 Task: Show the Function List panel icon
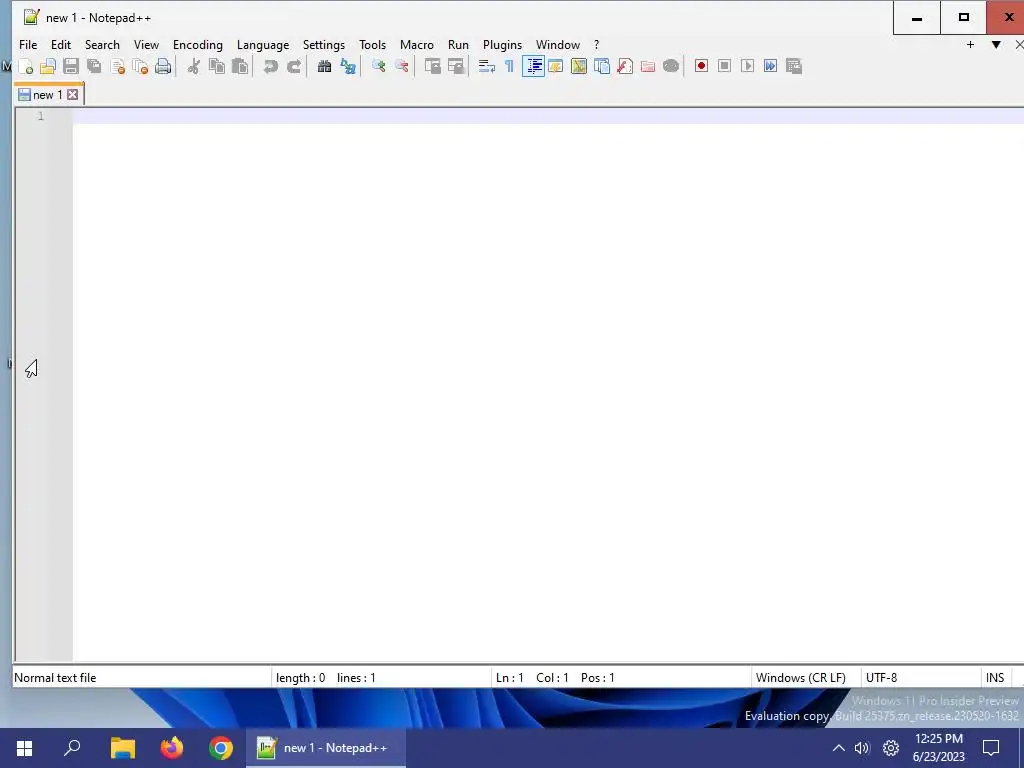625,66
